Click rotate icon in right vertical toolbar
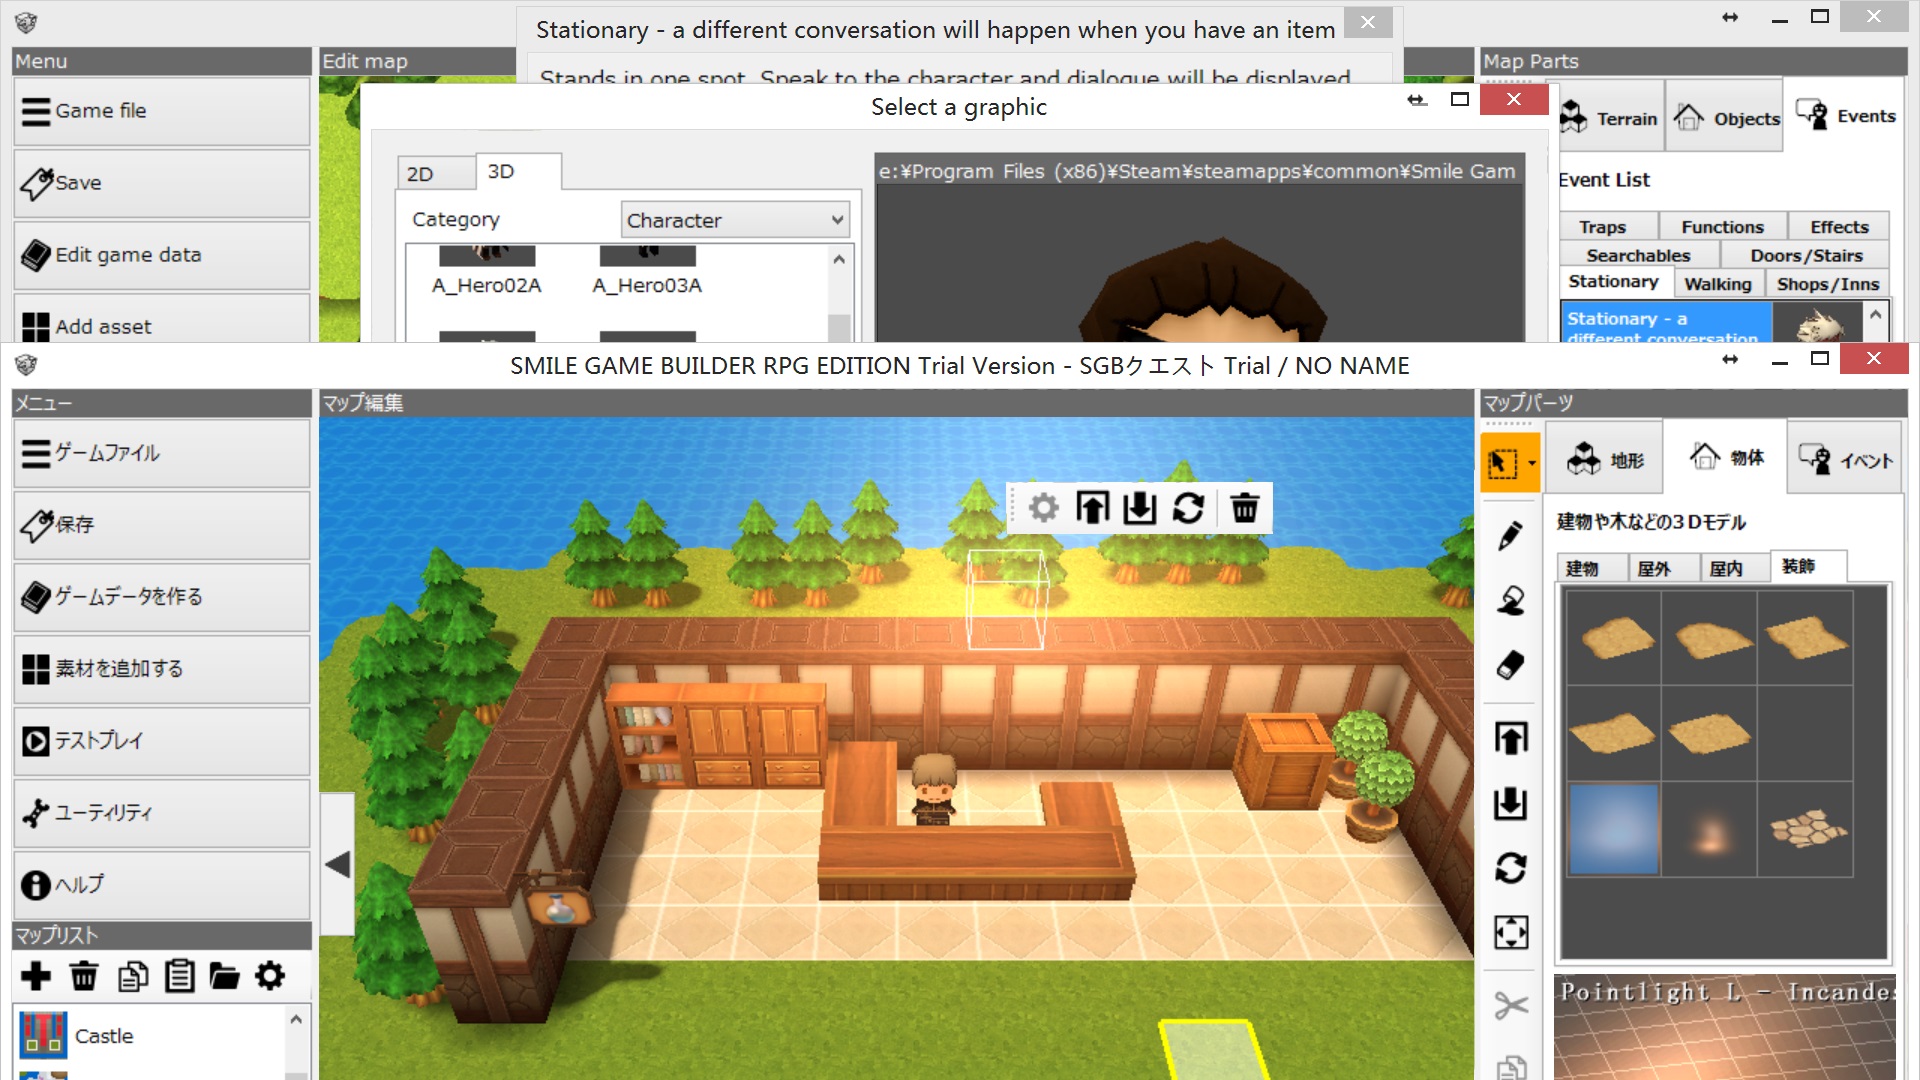 tap(1511, 867)
